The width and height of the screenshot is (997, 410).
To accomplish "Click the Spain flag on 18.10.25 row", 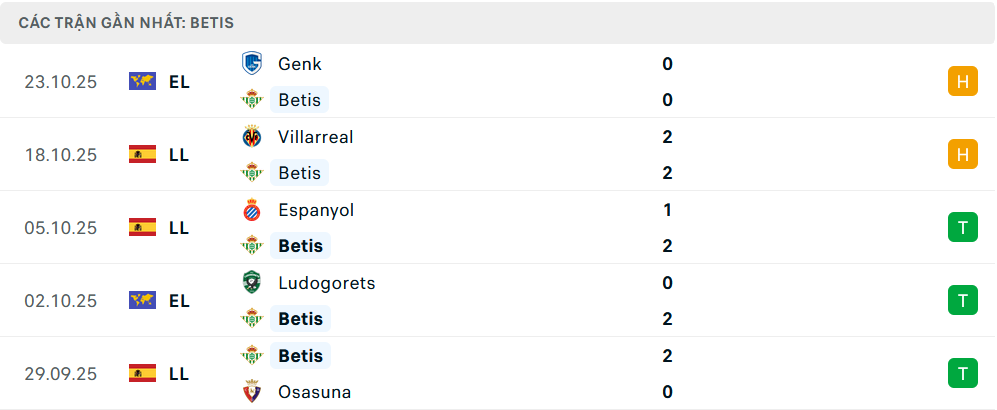I will point(142,155).
